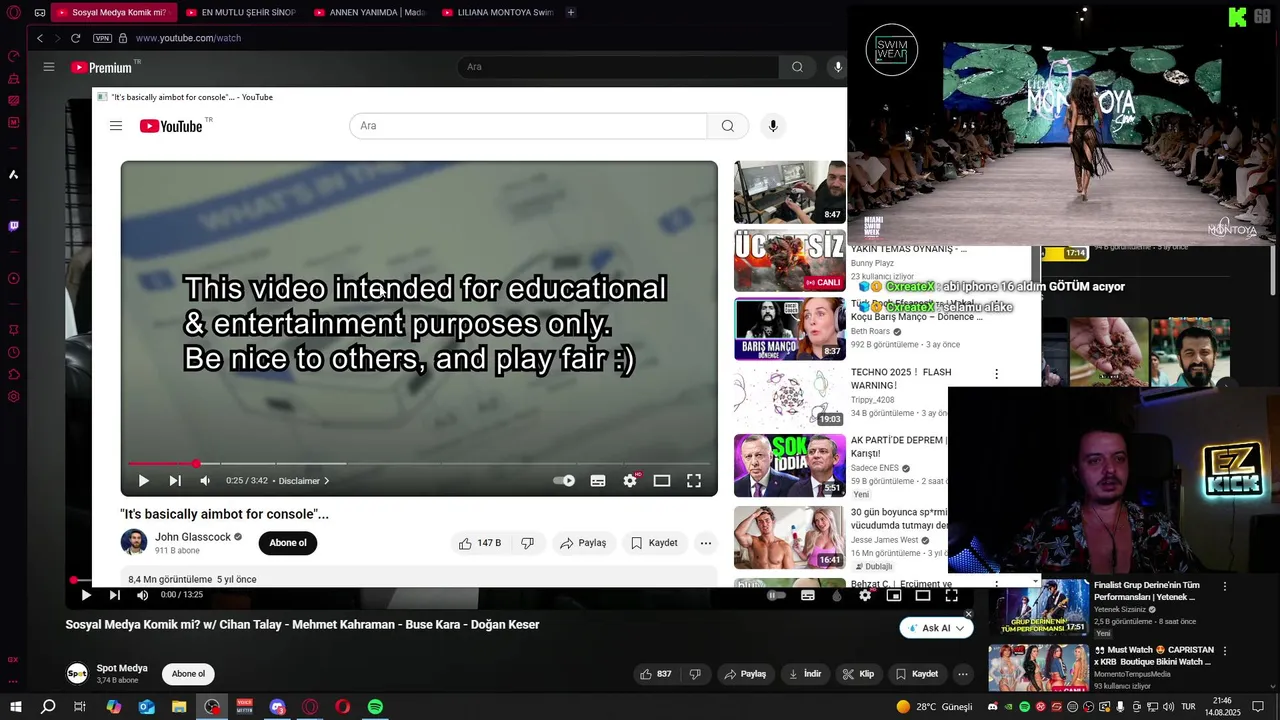Open settings gear of background video
Viewport: 1280px width, 720px height.
(865, 595)
